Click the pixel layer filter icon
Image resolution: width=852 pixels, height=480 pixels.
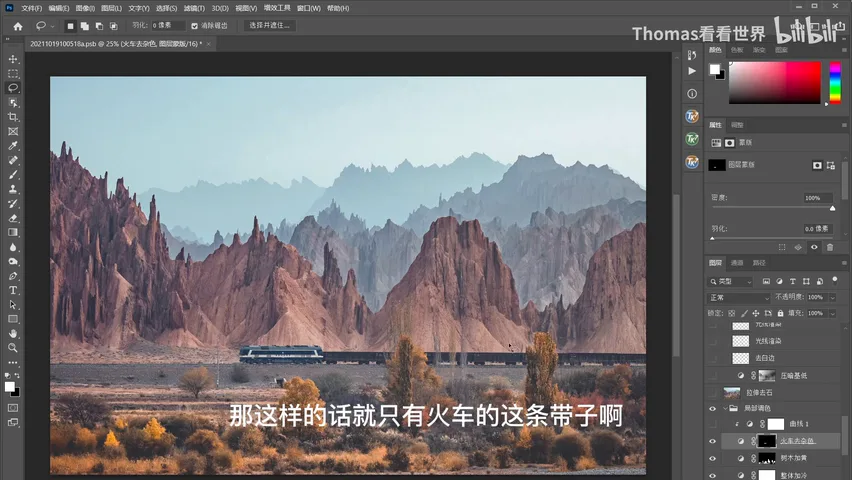click(x=766, y=281)
